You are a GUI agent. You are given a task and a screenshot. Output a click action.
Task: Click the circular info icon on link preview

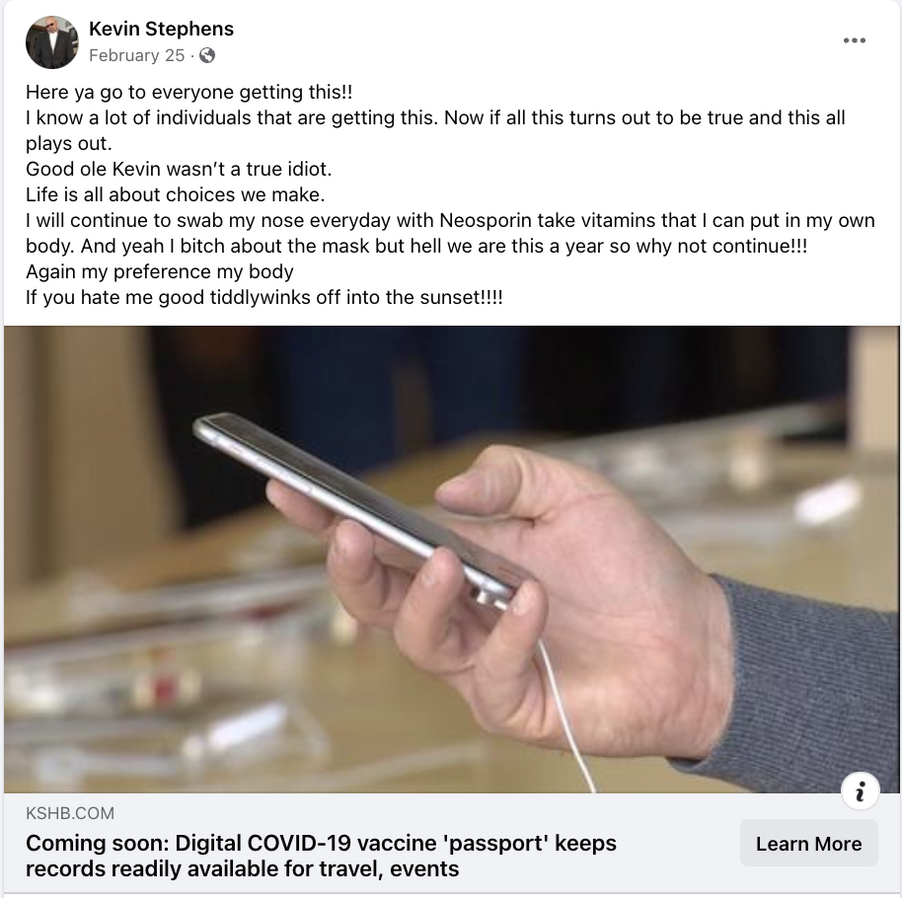pos(860,792)
